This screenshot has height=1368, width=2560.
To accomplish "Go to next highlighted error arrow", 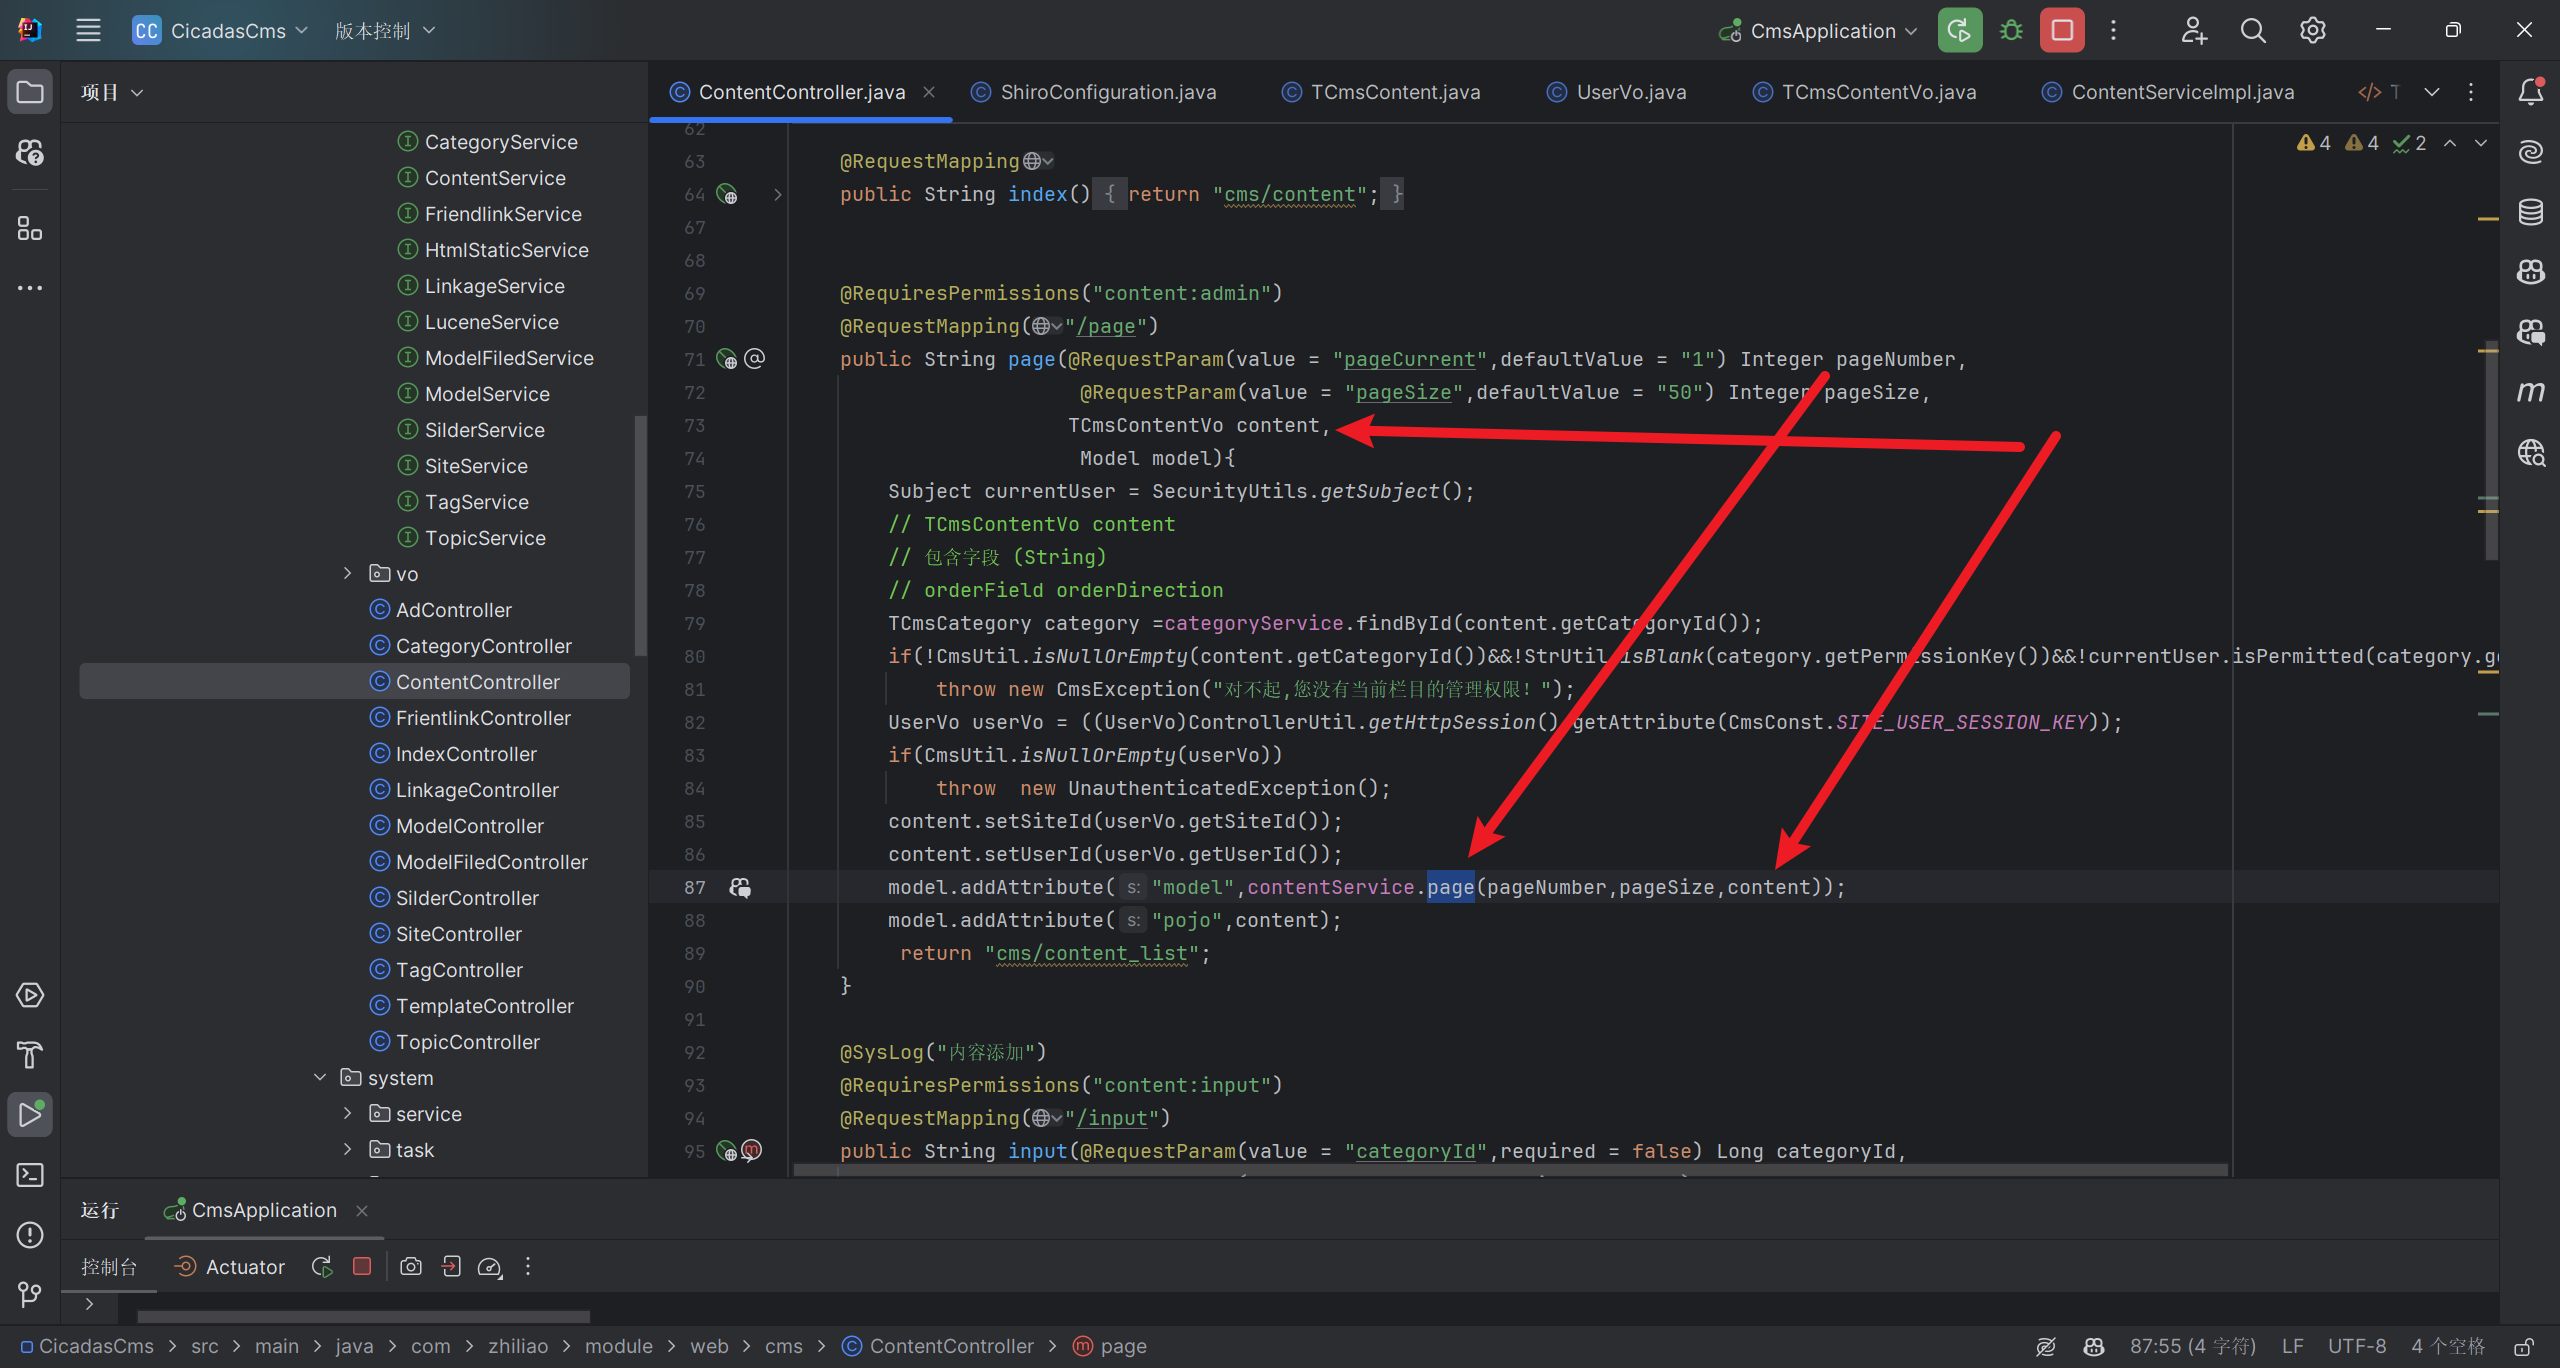I will (x=2481, y=143).
